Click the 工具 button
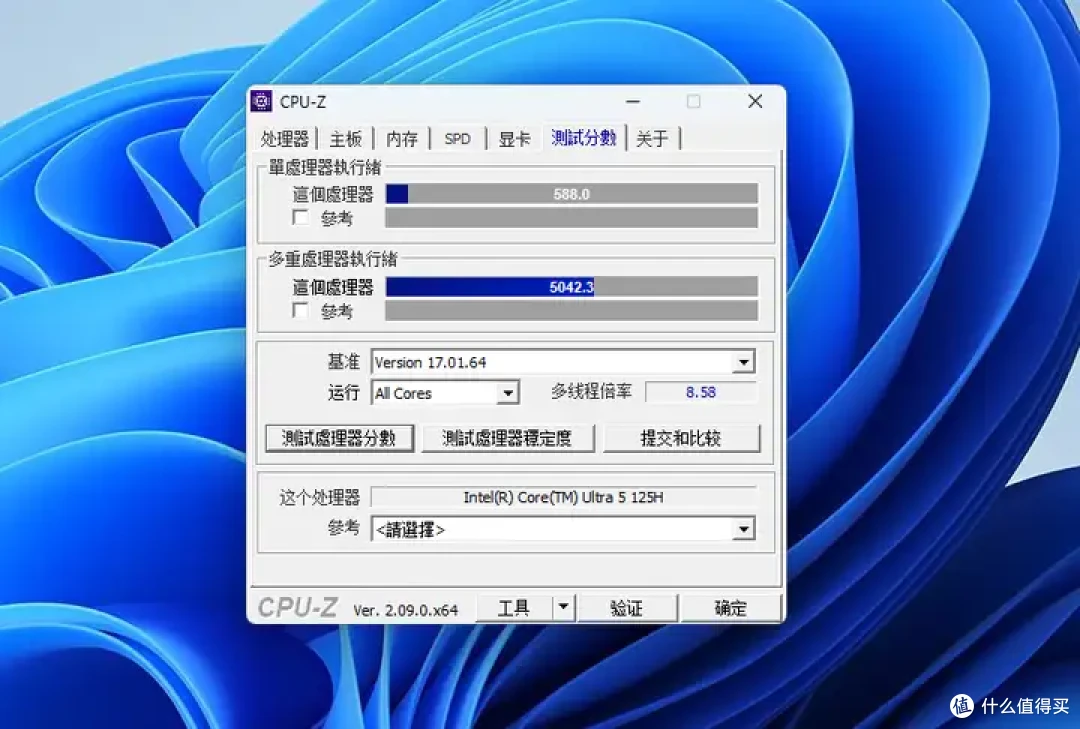The width and height of the screenshot is (1080, 729). coord(514,608)
